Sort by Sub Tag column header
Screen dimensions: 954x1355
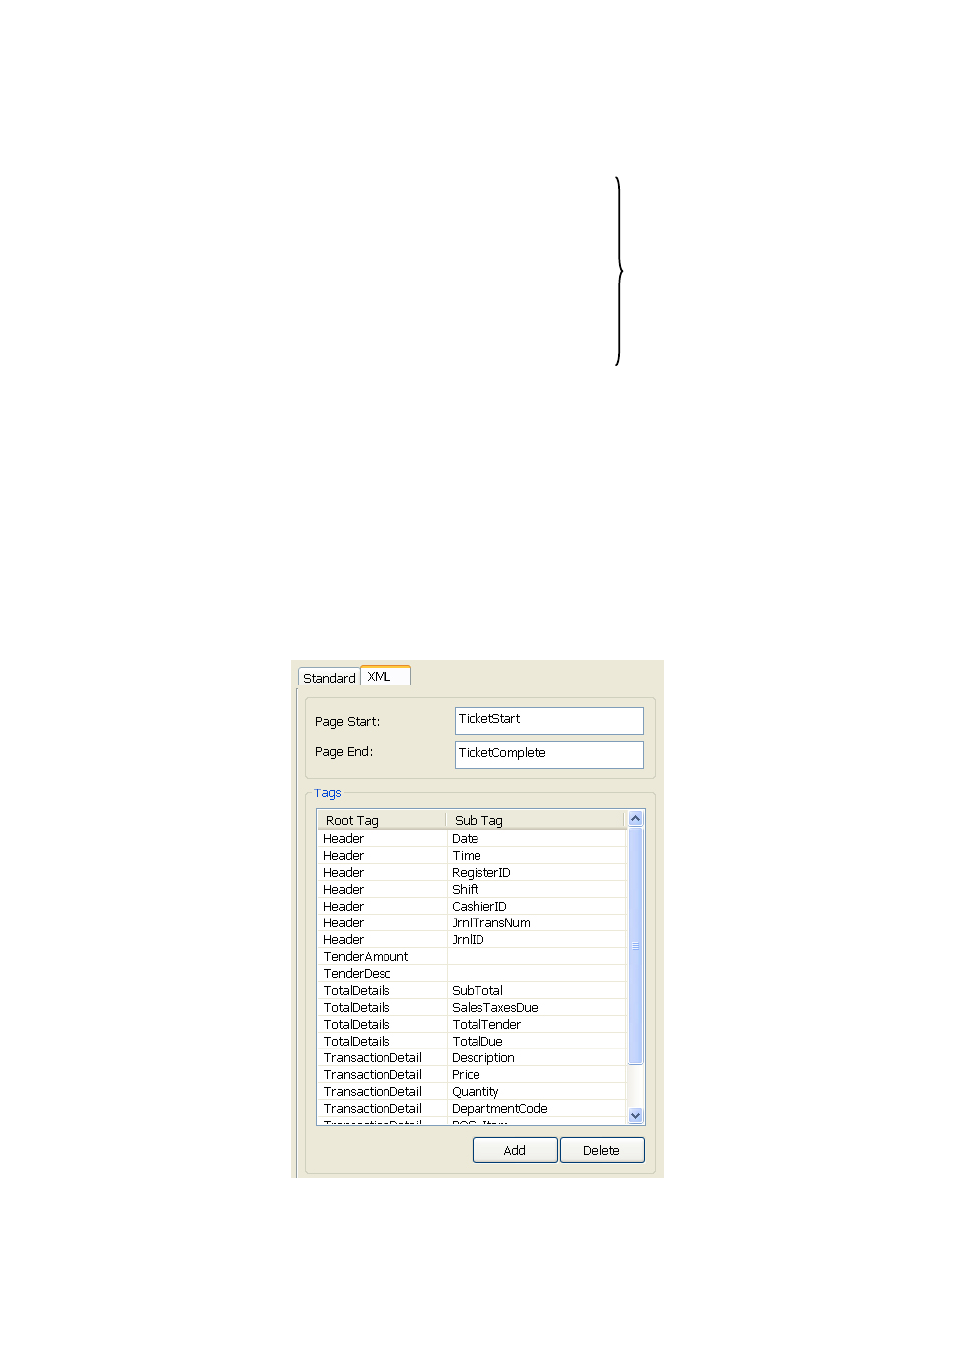coord(535,820)
